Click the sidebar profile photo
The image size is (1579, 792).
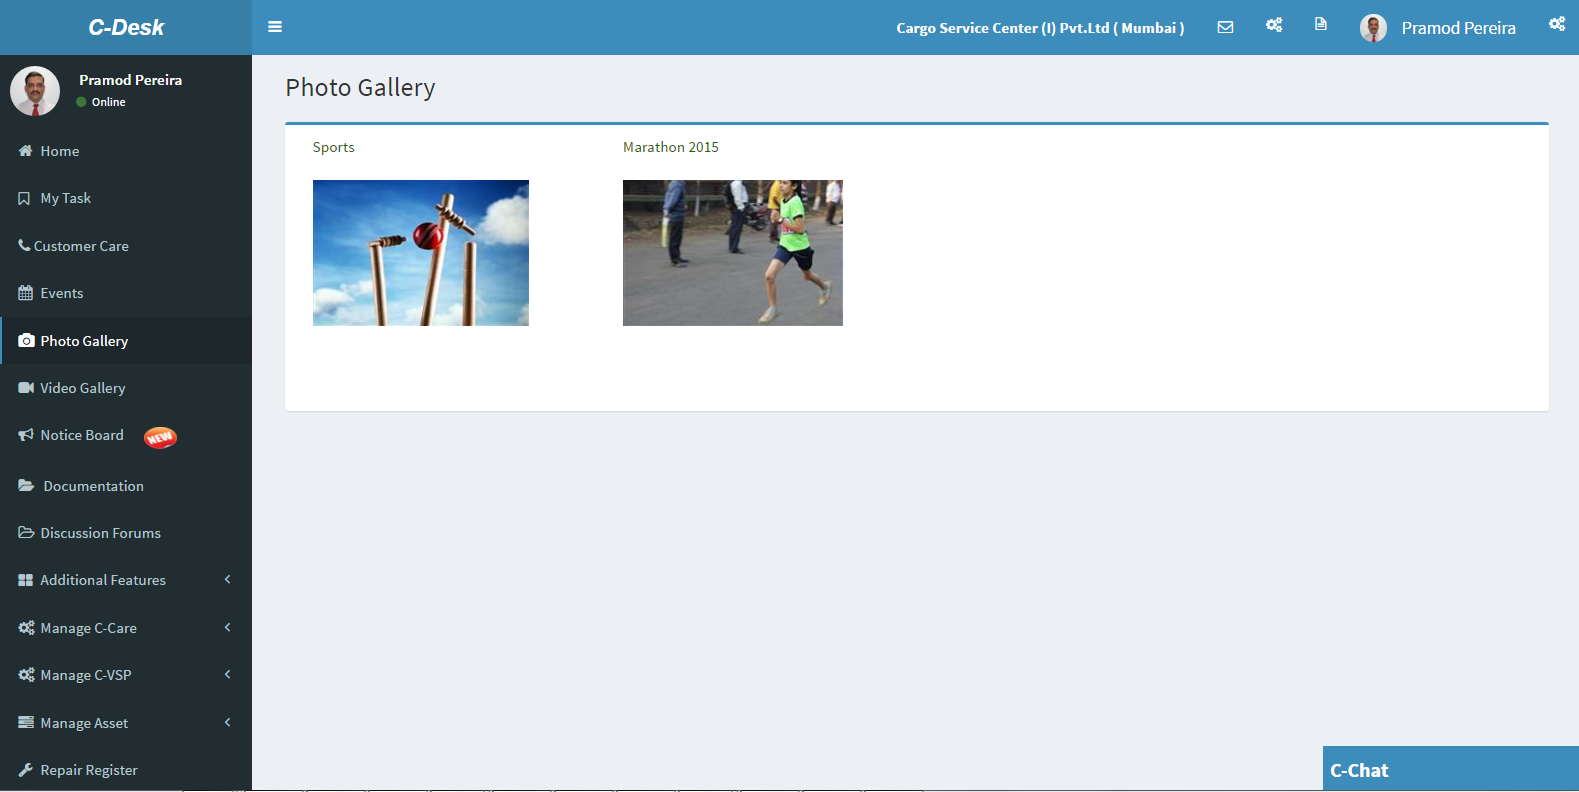tap(35, 91)
